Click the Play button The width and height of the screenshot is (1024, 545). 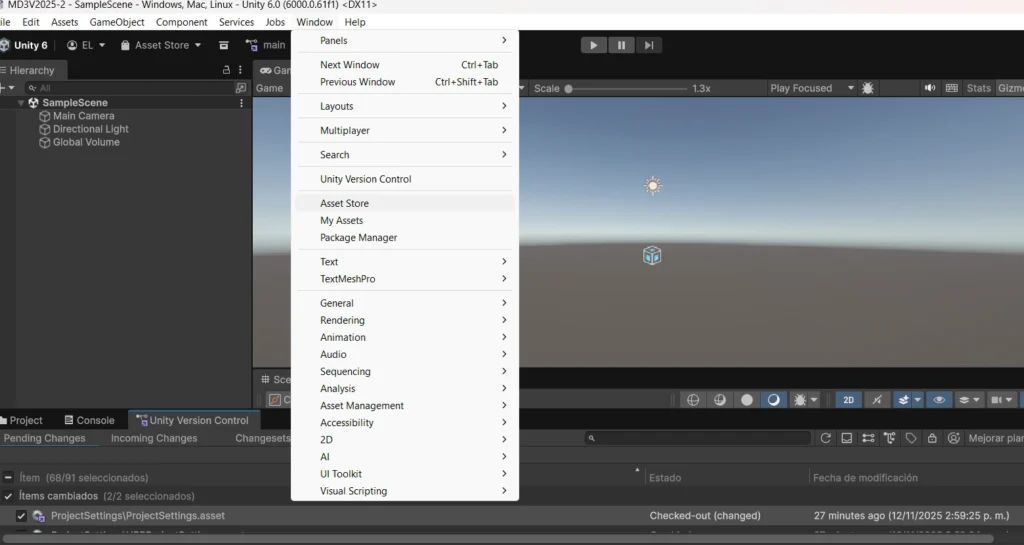tap(594, 45)
